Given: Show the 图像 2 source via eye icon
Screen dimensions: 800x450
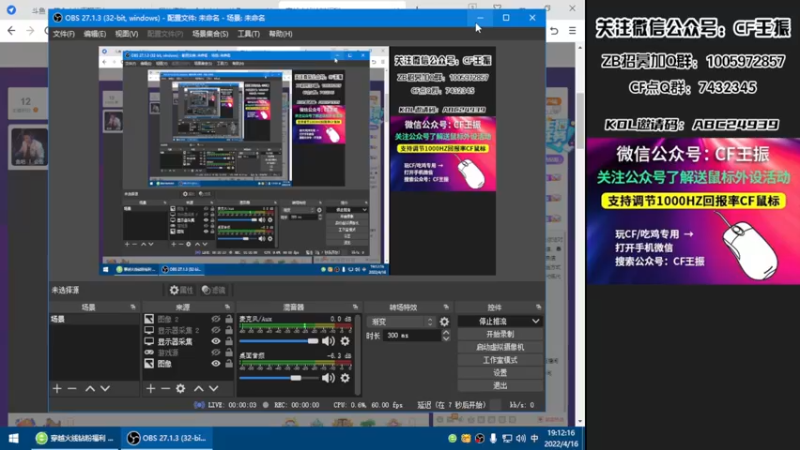Looking at the screenshot, I should pyautogui.click(x=216, y=319).
